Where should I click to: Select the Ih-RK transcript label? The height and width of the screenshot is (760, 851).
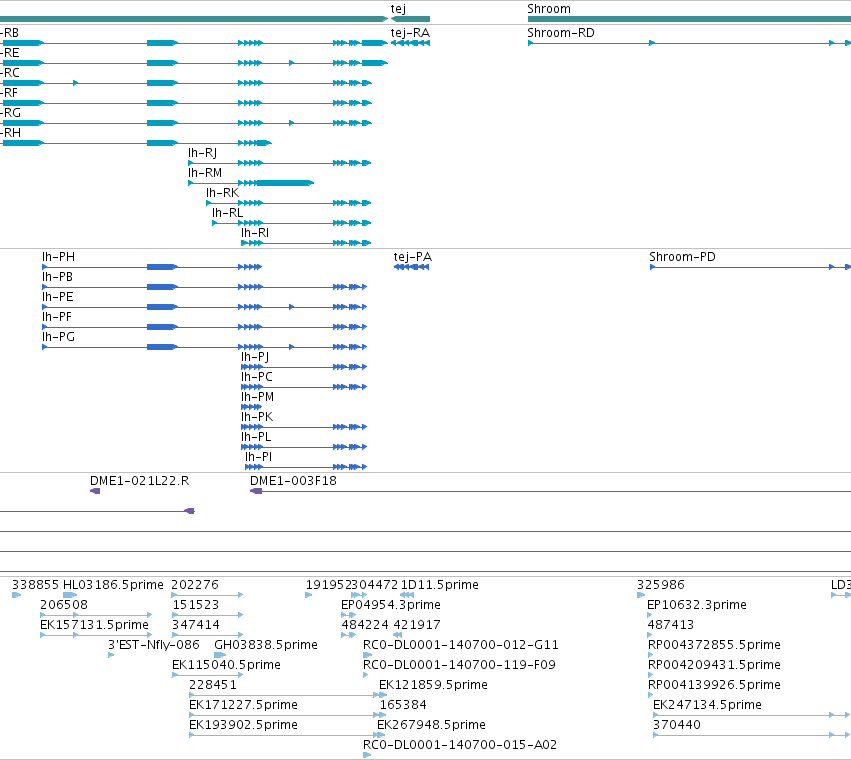coord(223,193)
